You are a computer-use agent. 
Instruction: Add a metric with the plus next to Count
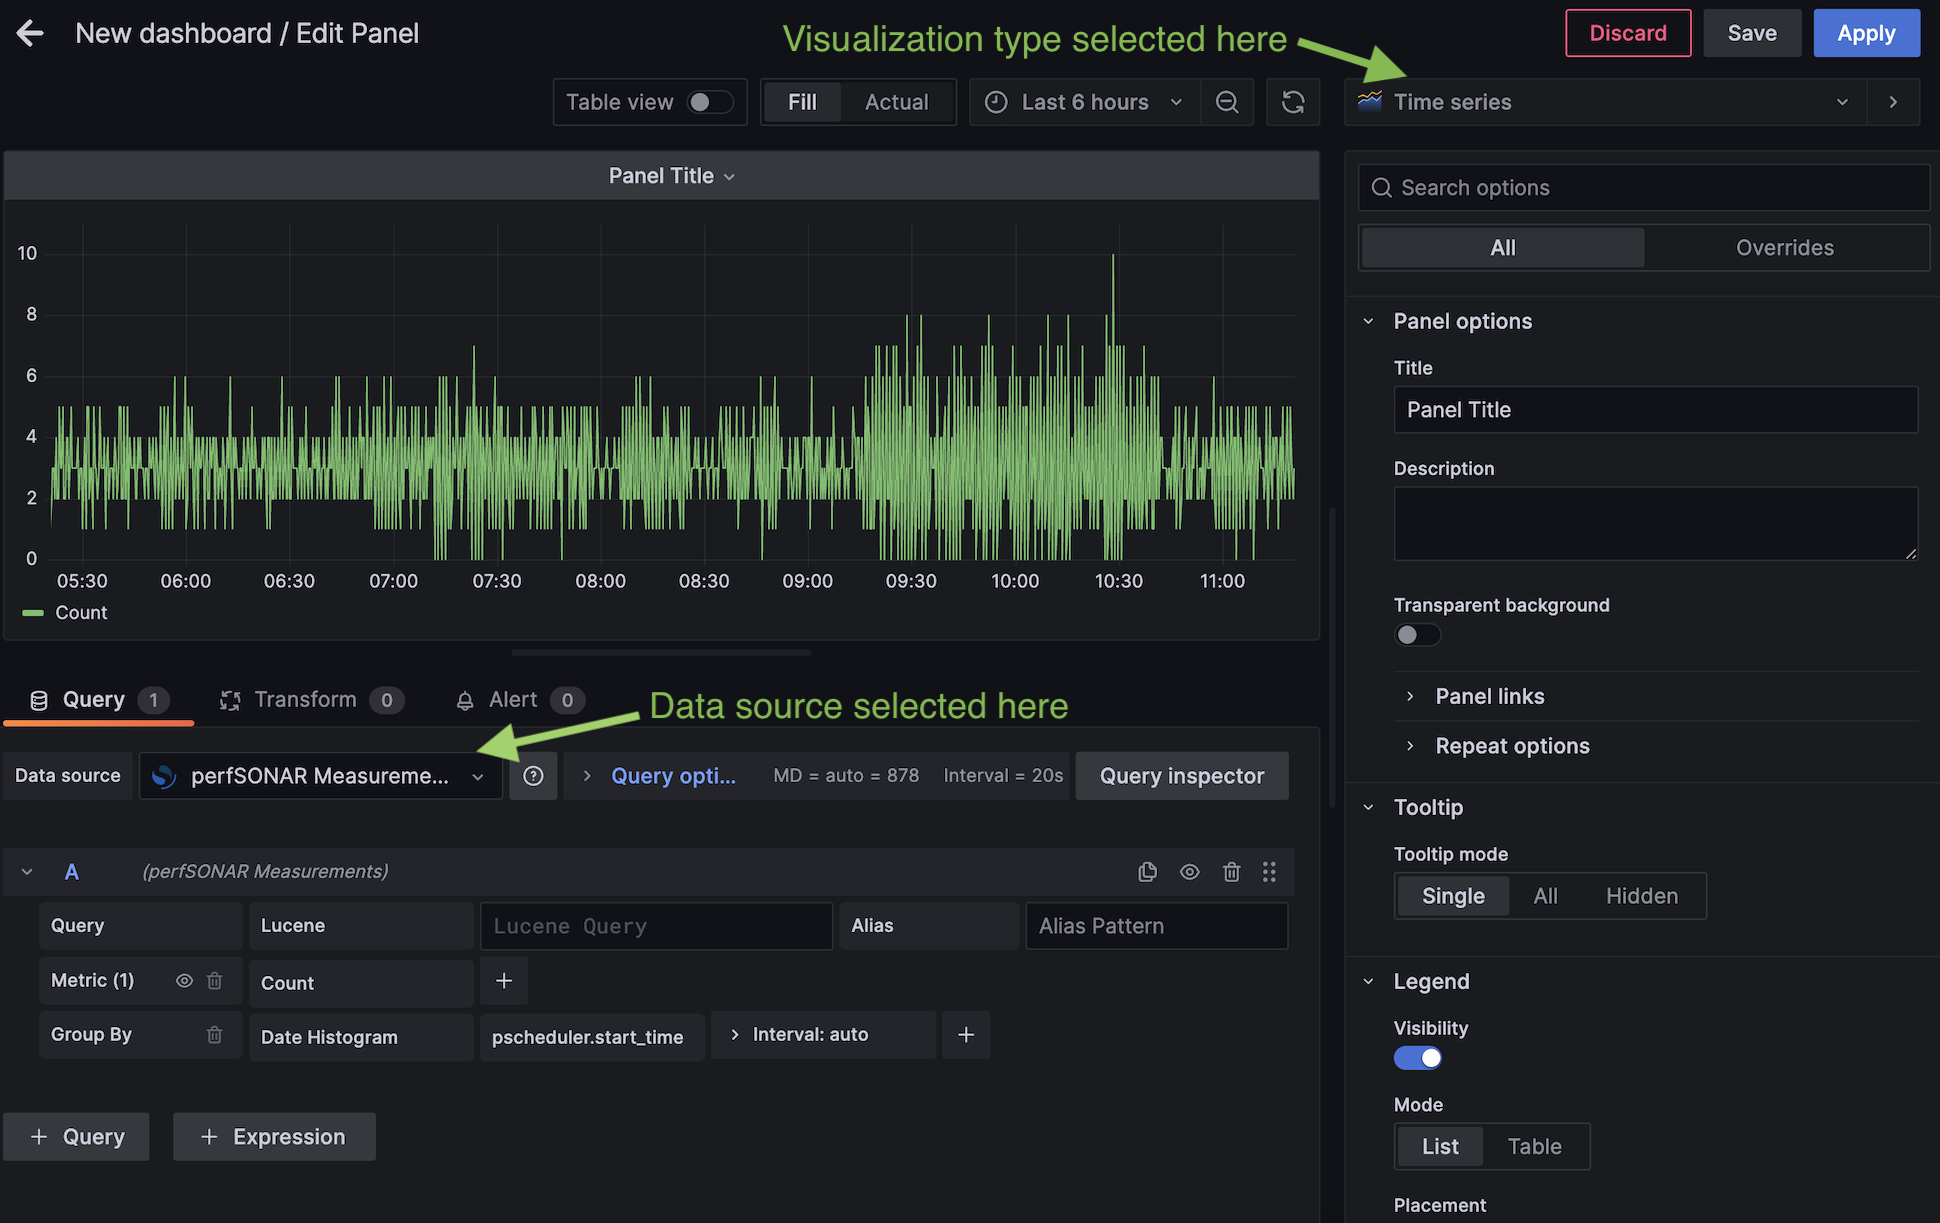504,981
